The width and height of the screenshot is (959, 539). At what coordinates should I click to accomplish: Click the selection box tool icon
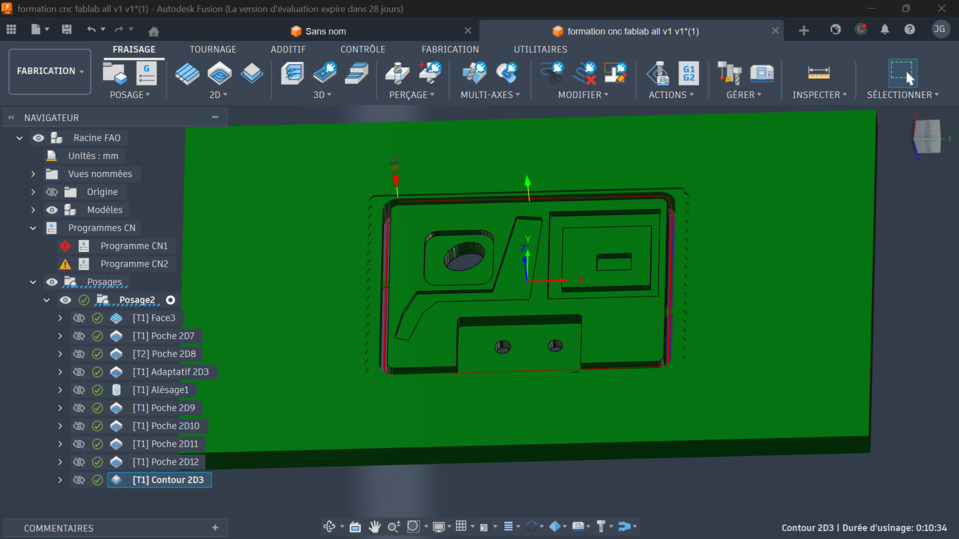click(902, 73)
